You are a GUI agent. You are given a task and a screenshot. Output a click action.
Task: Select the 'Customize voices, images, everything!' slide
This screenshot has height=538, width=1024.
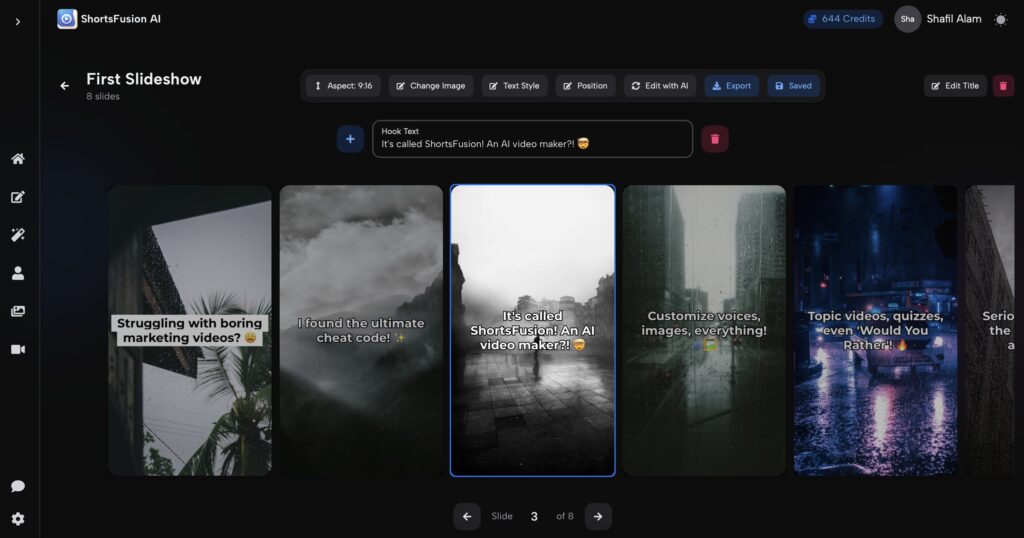[x=704, y=330]
